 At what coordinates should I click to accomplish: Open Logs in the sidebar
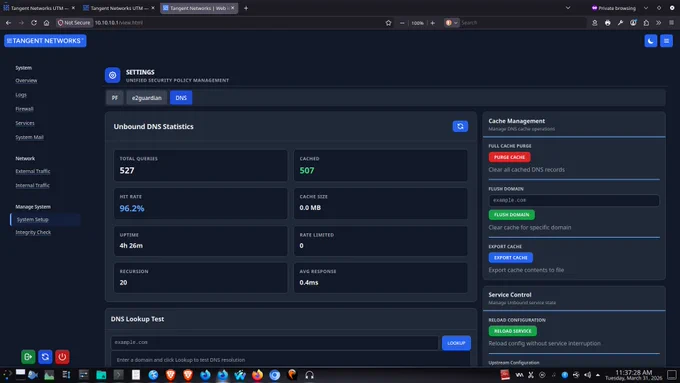point(21,95)
